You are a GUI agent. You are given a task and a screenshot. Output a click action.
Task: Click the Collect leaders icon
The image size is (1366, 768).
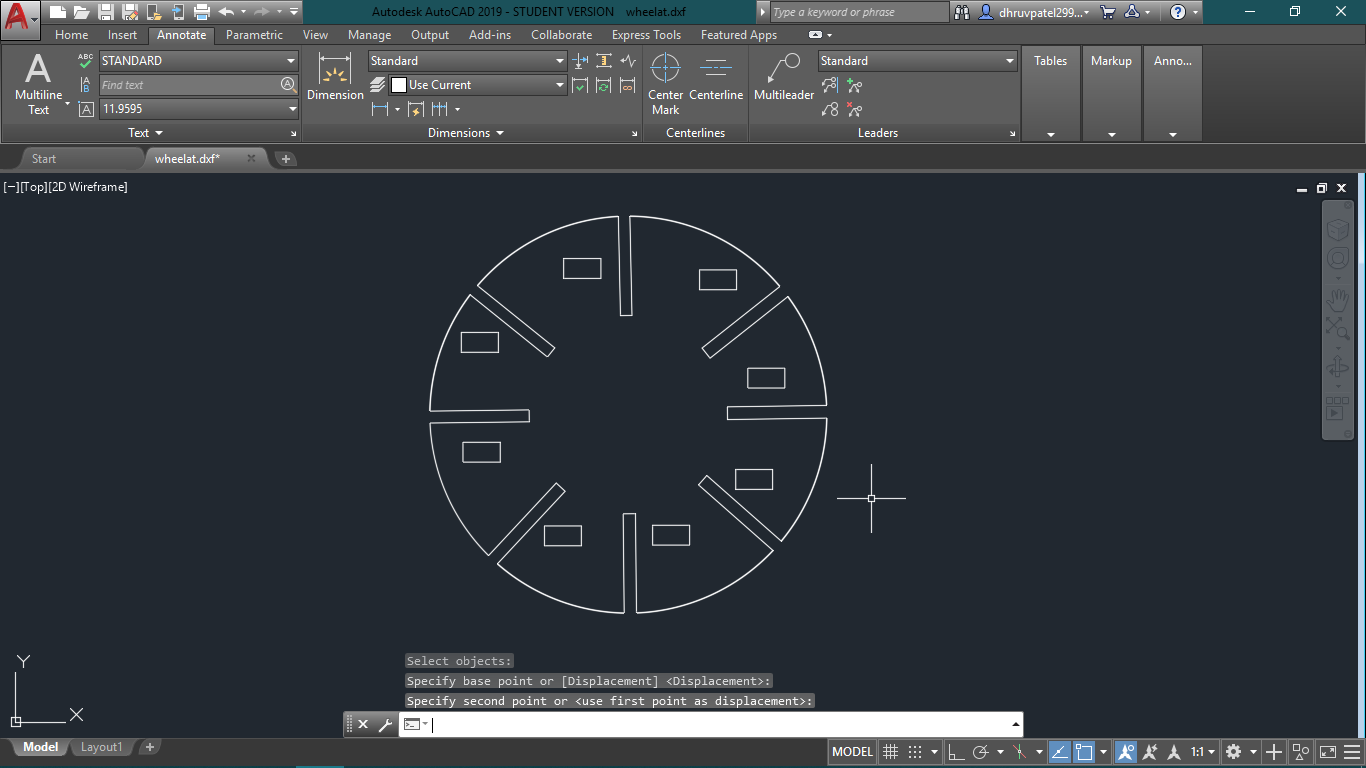coord(830,110)
